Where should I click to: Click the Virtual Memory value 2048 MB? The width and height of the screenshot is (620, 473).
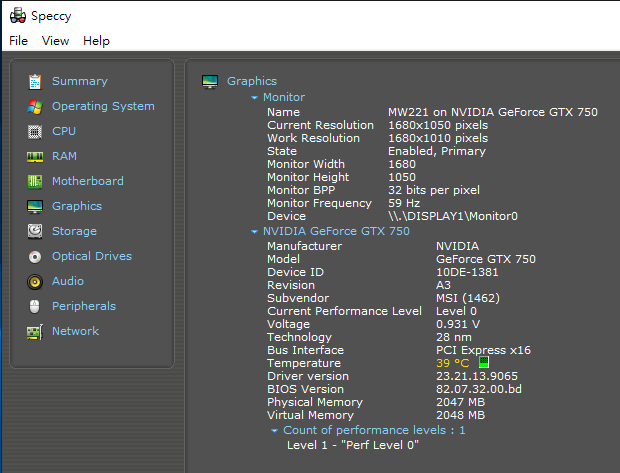(460, 415)
